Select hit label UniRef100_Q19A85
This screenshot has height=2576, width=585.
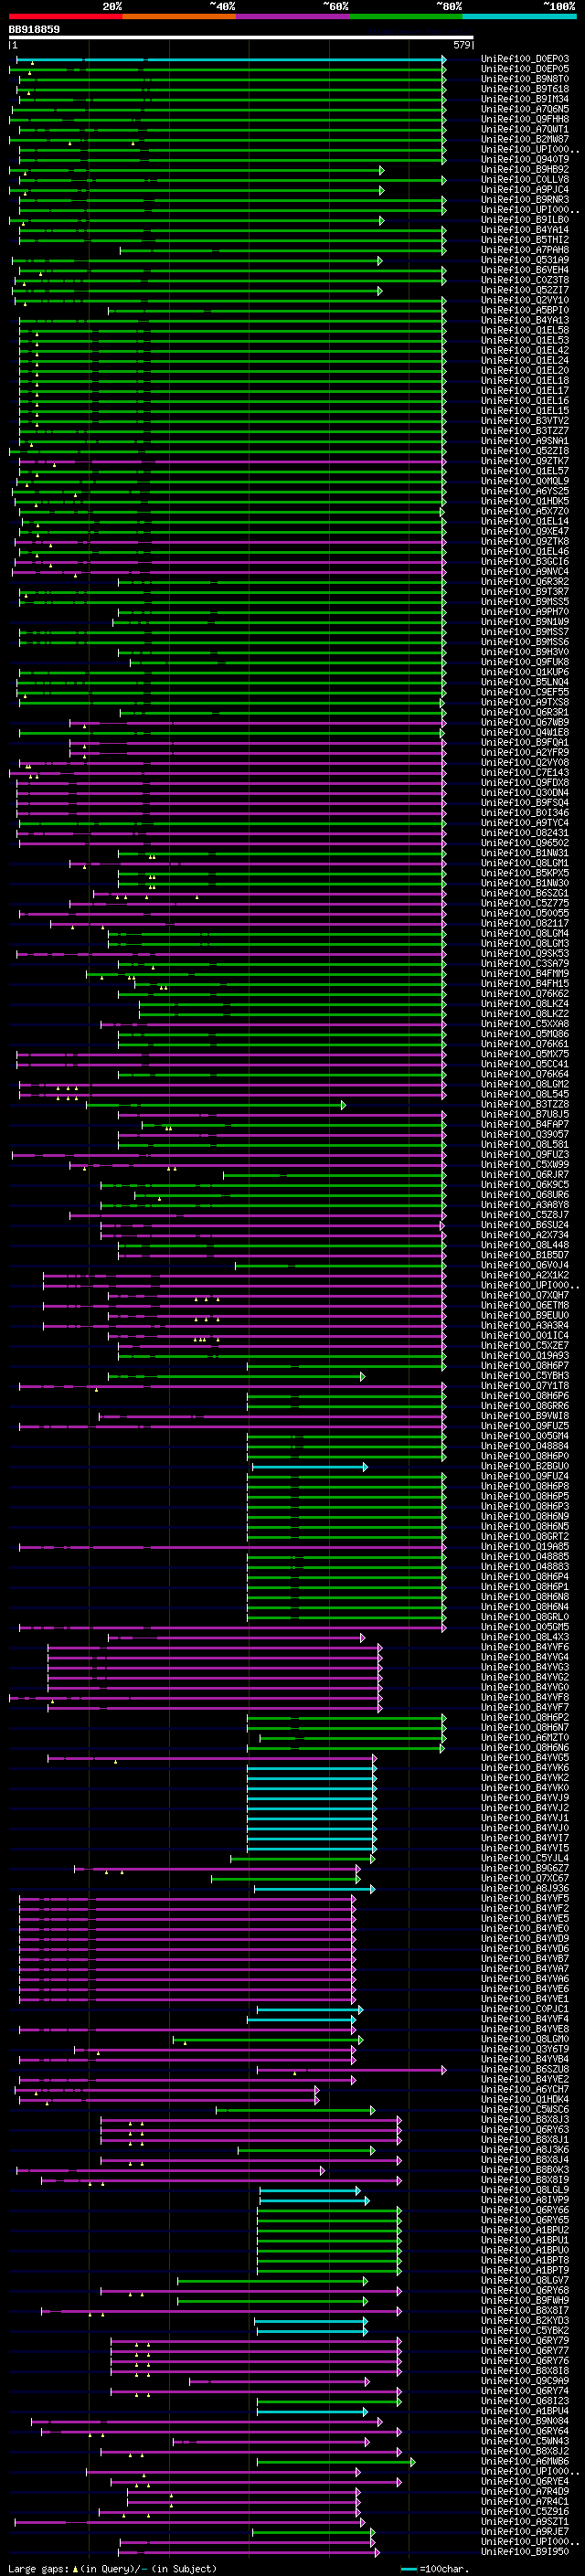pos(525,1547)
